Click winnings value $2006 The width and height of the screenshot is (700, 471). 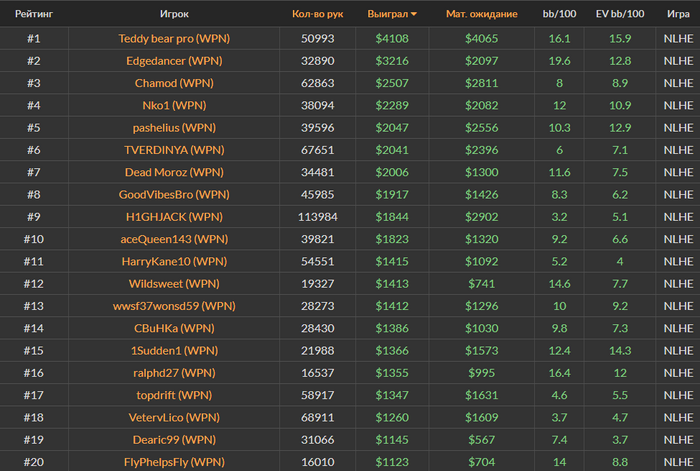point(392,172)
